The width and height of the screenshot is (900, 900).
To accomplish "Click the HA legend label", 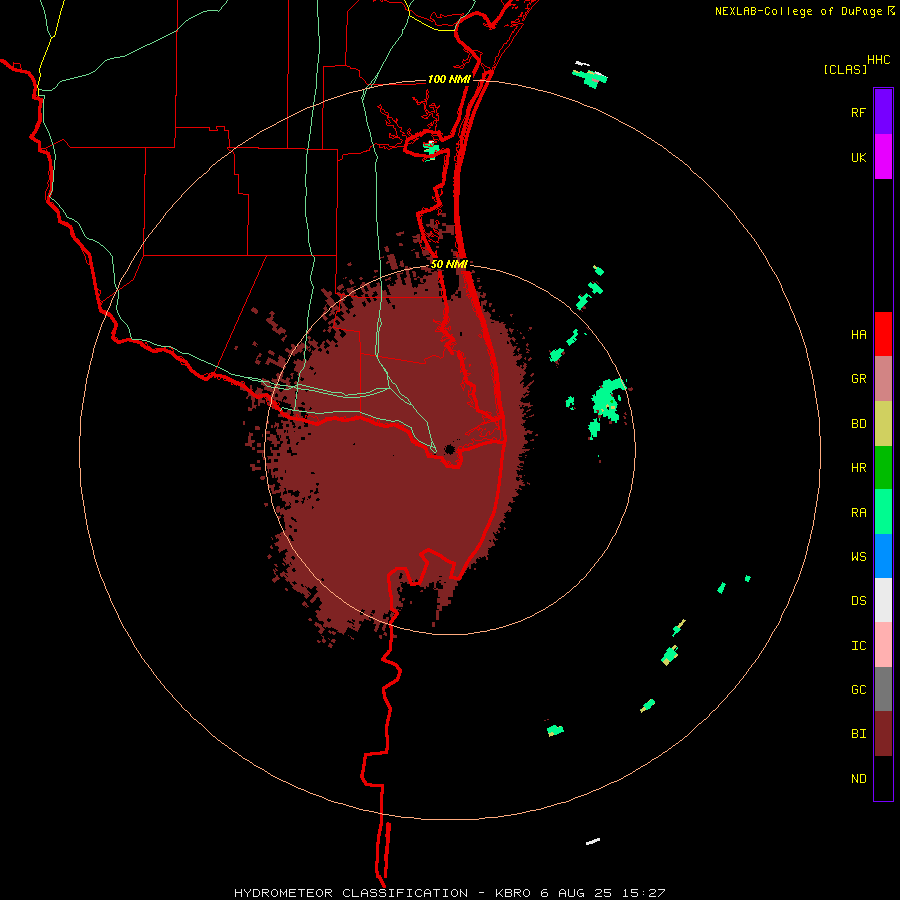I will coord(858,334).
